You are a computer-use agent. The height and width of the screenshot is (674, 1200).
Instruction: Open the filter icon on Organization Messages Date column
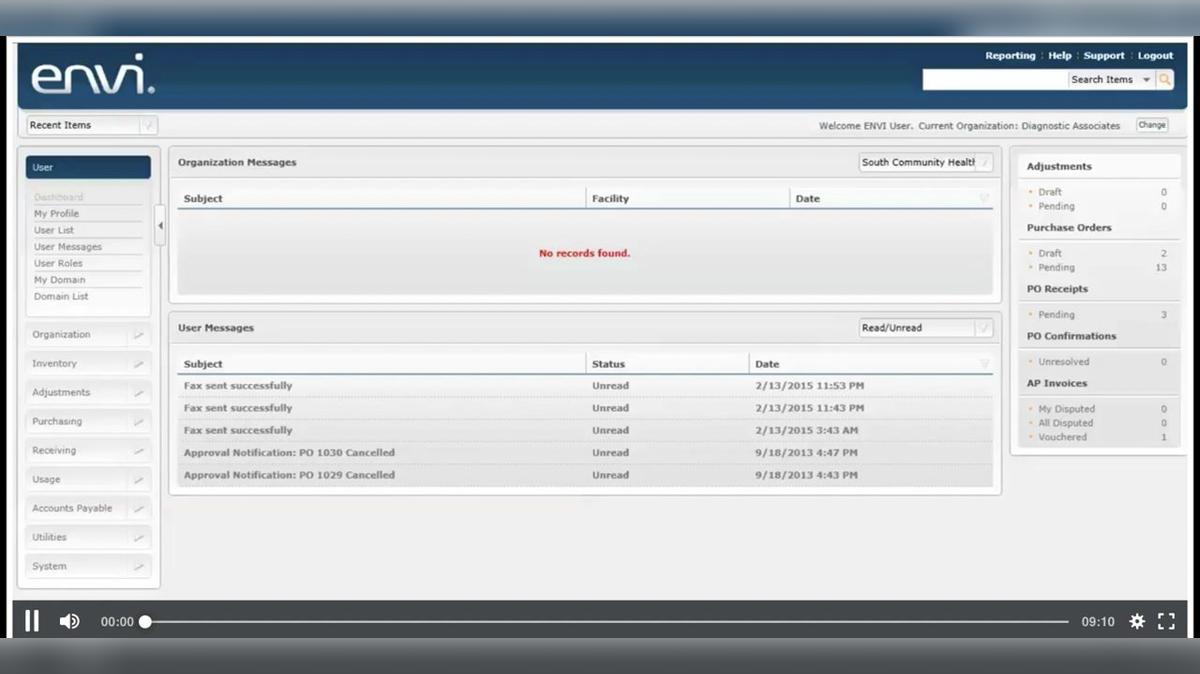pyautogui.click(x=983, y=198)
